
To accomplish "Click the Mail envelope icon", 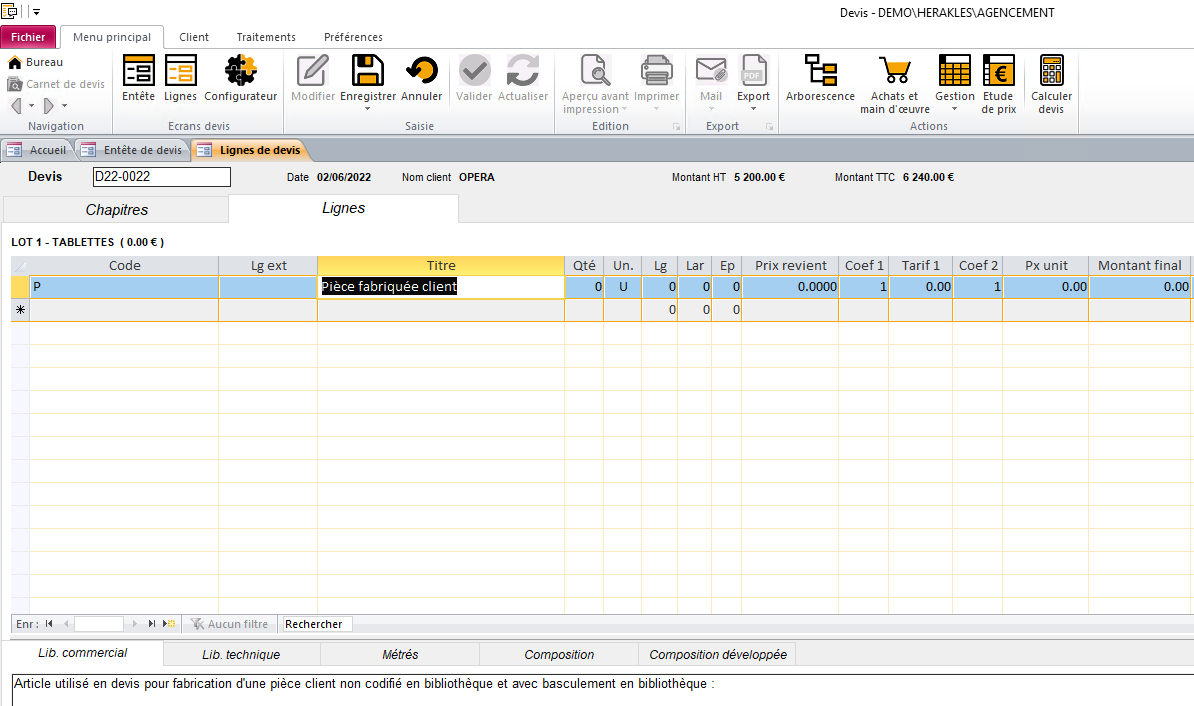I will point(711,72).
